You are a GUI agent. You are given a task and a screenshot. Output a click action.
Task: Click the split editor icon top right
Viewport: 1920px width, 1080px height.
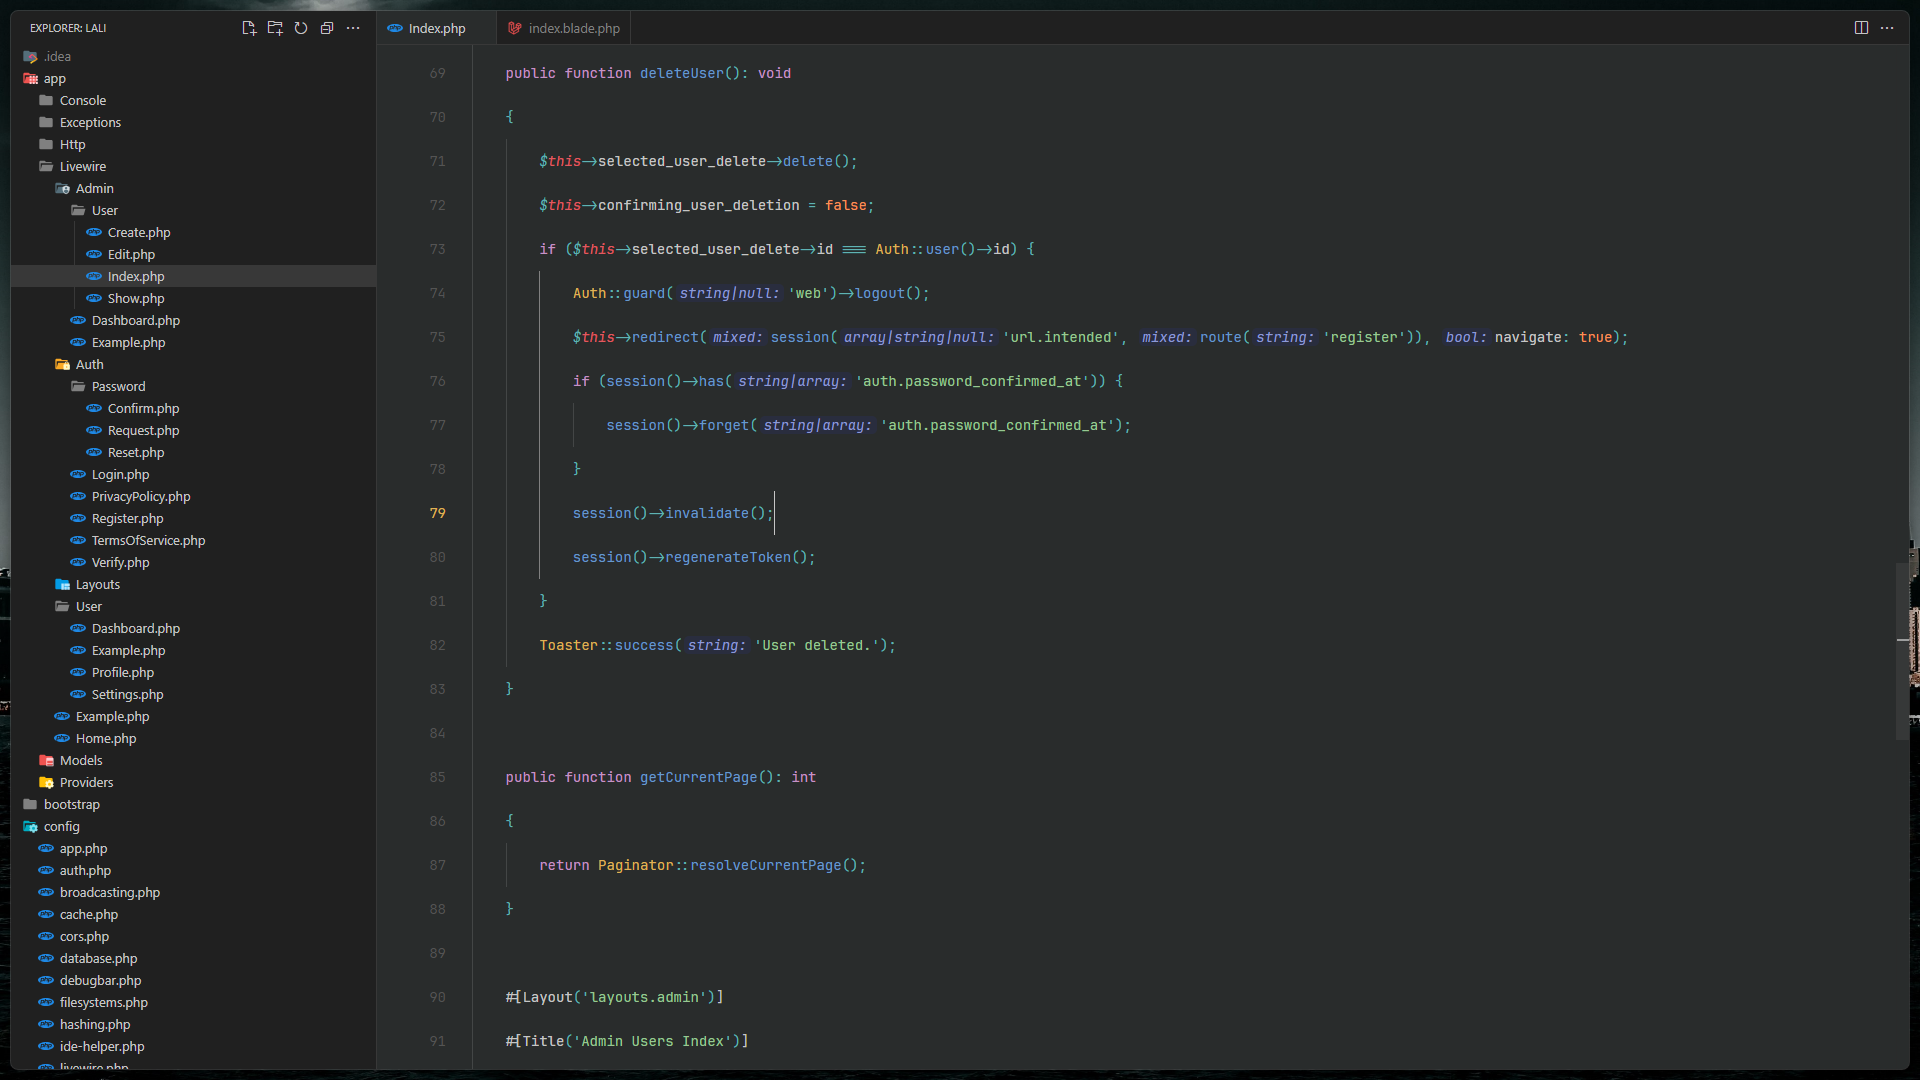click(x=1861, y=28)
